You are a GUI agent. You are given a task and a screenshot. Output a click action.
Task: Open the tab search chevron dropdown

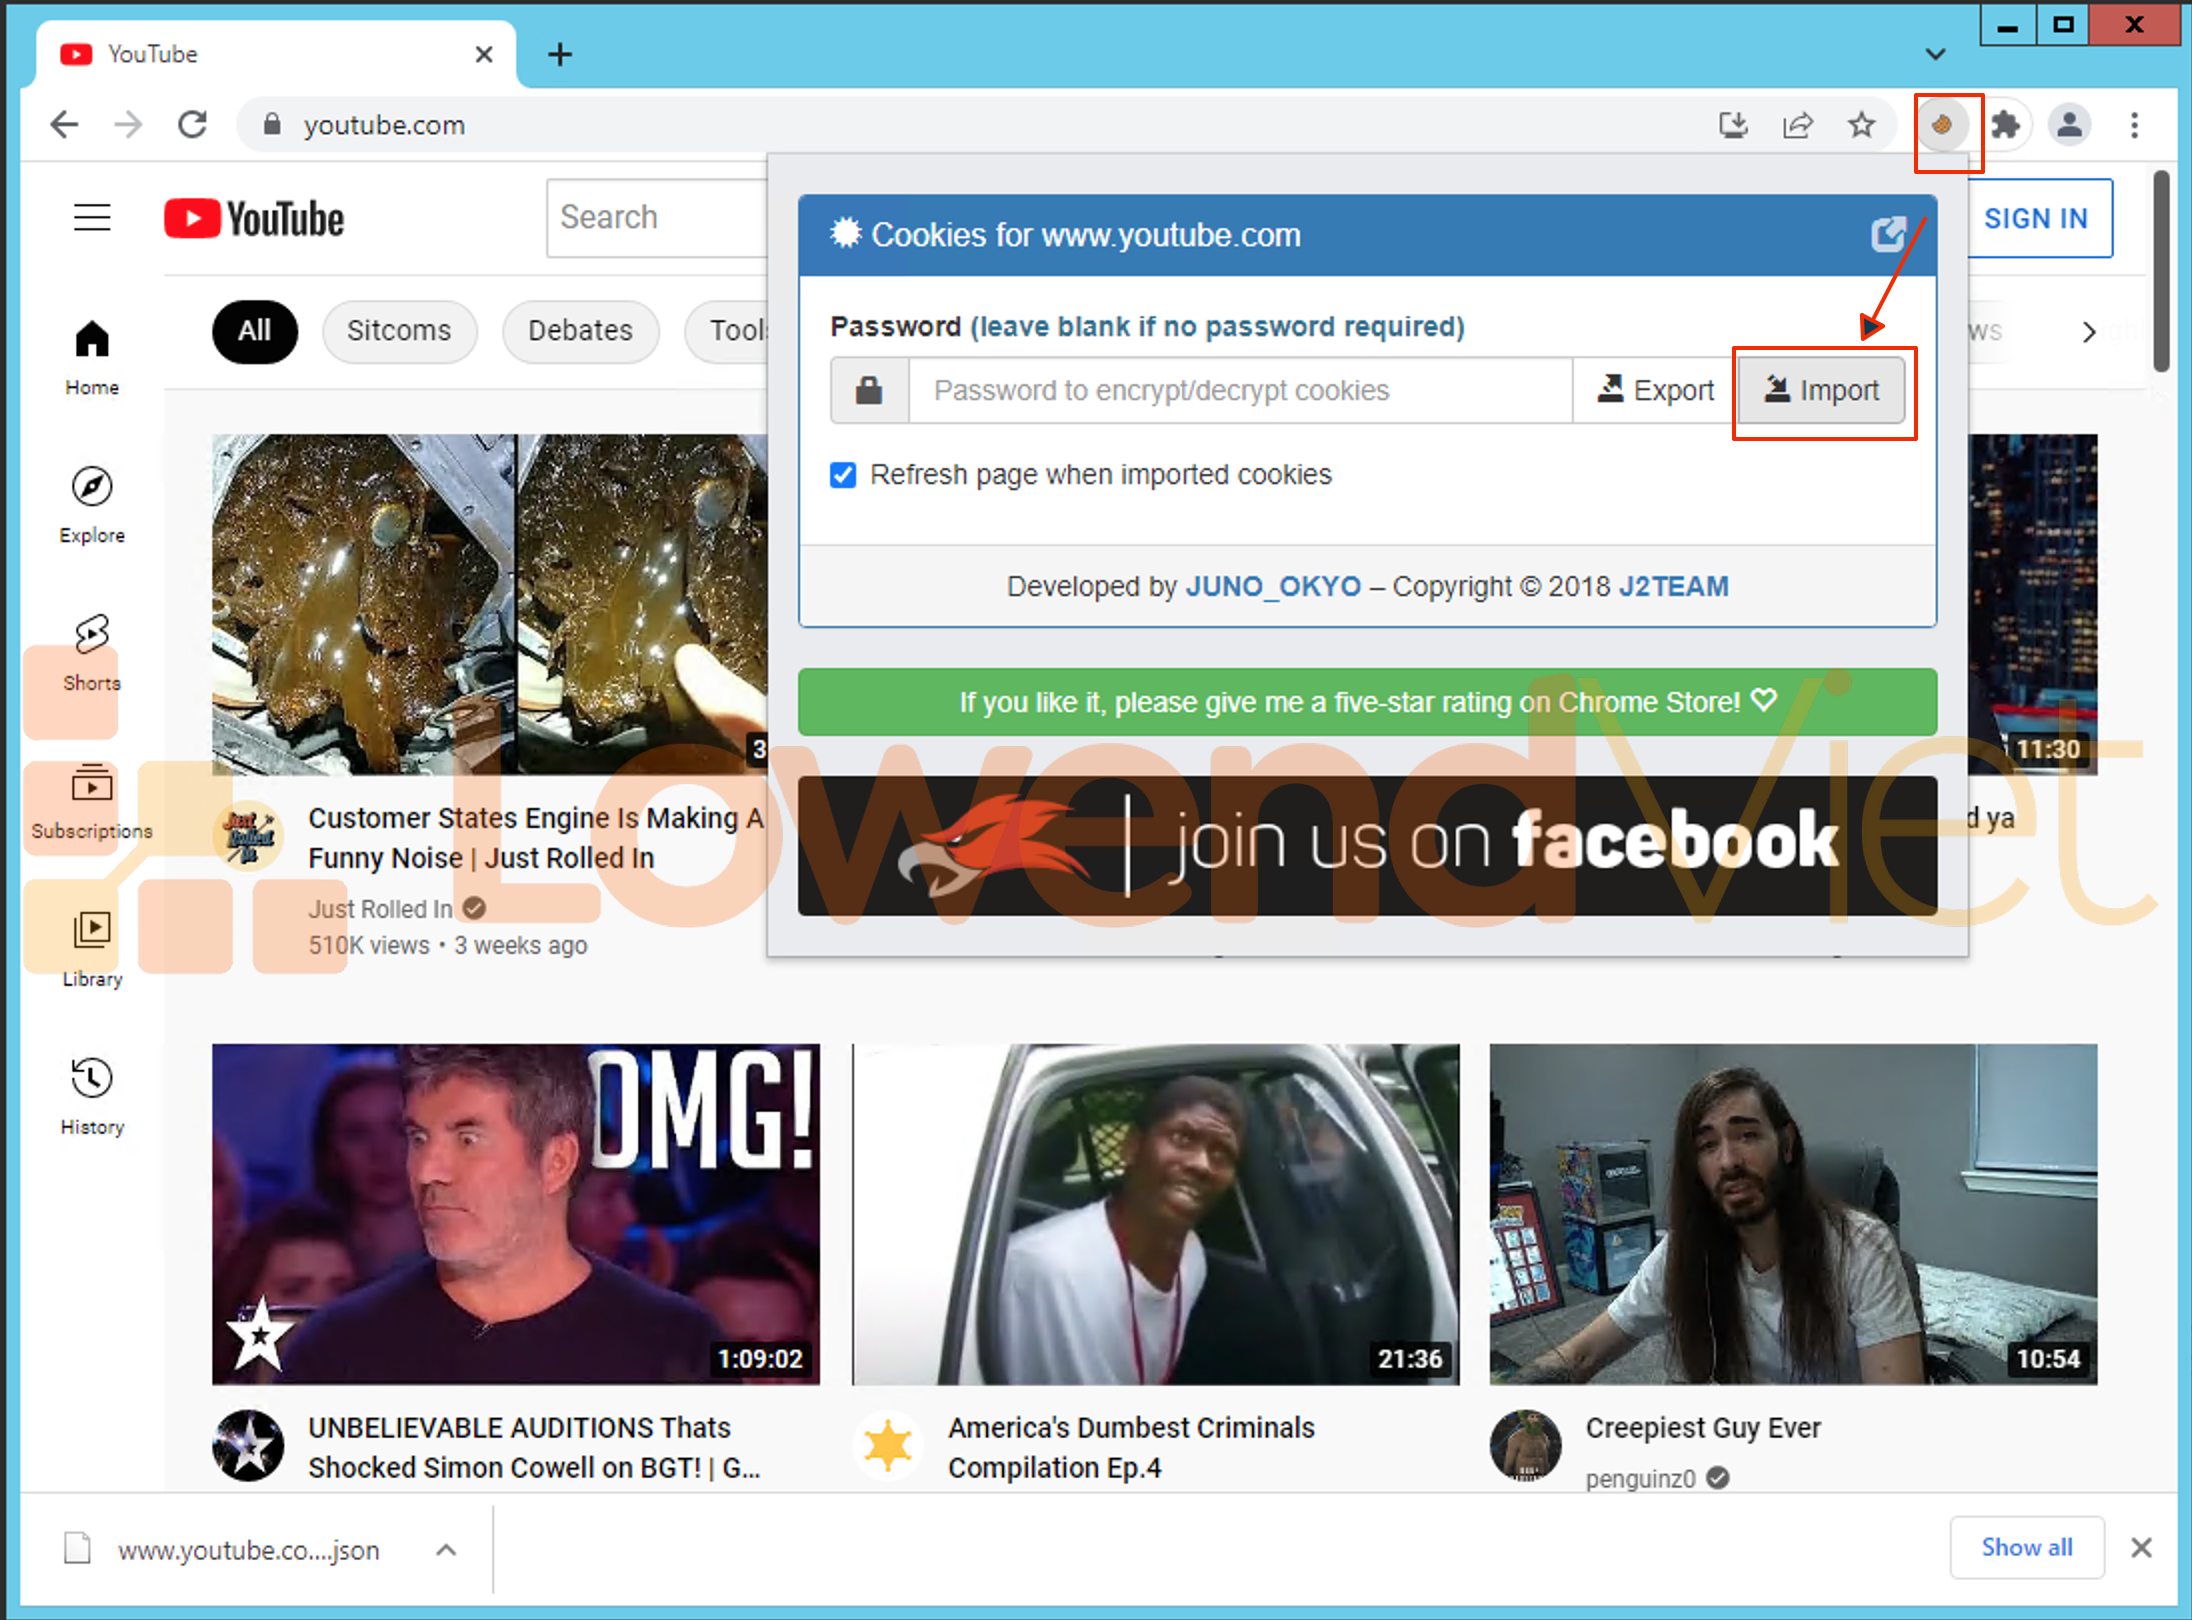pos(1935,54)
